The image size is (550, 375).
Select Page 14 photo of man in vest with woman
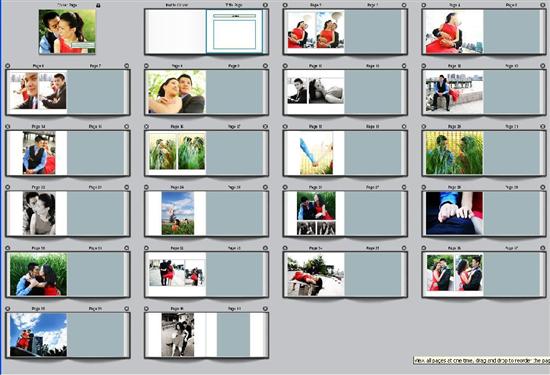[x=38, y=153]
